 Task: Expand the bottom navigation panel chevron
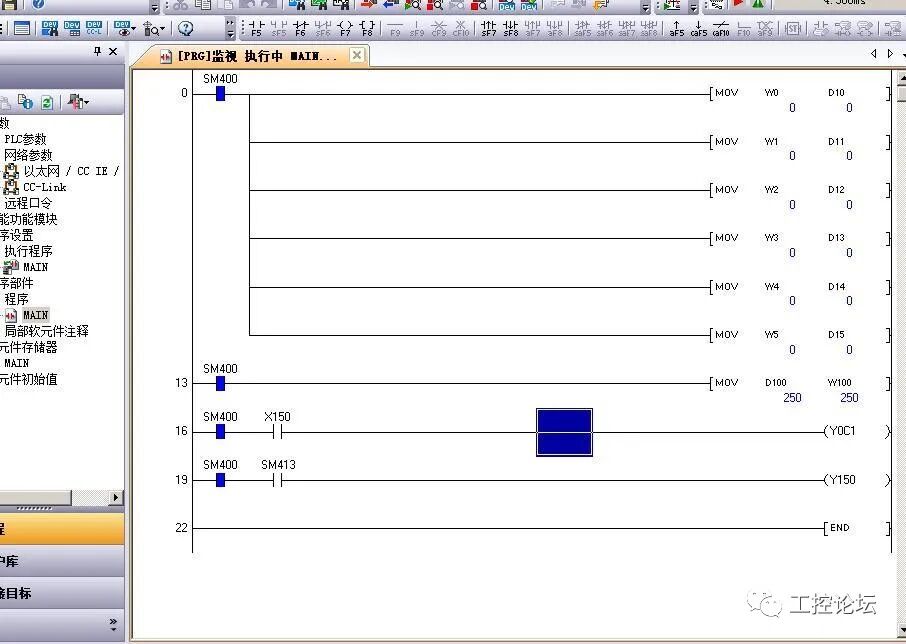(x=113, y=624)
